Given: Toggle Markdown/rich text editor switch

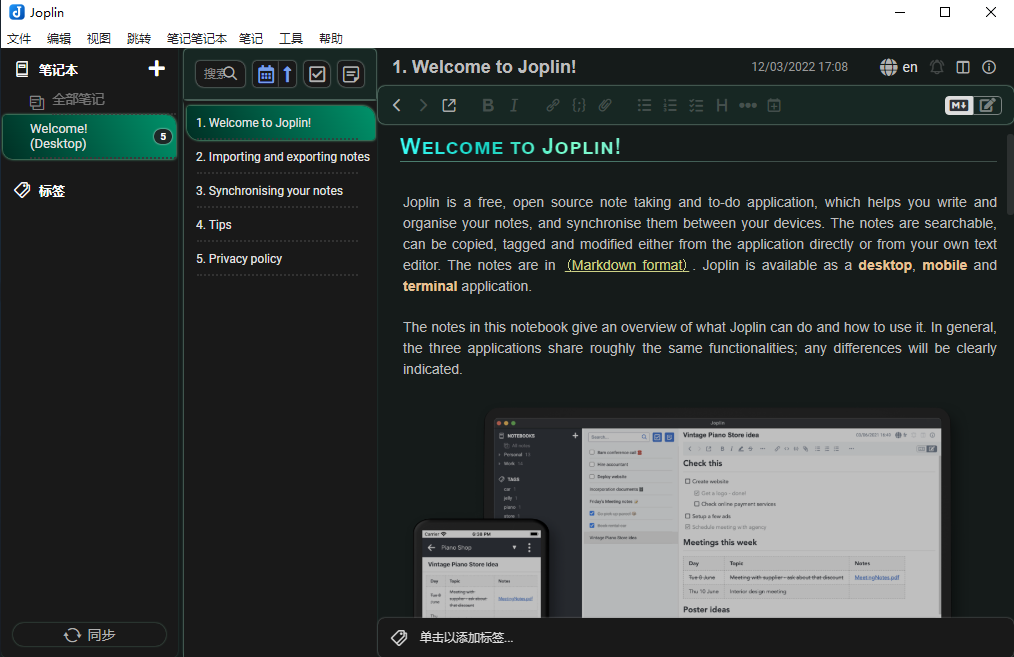Looking at the screenshot, I should point(972,105).
